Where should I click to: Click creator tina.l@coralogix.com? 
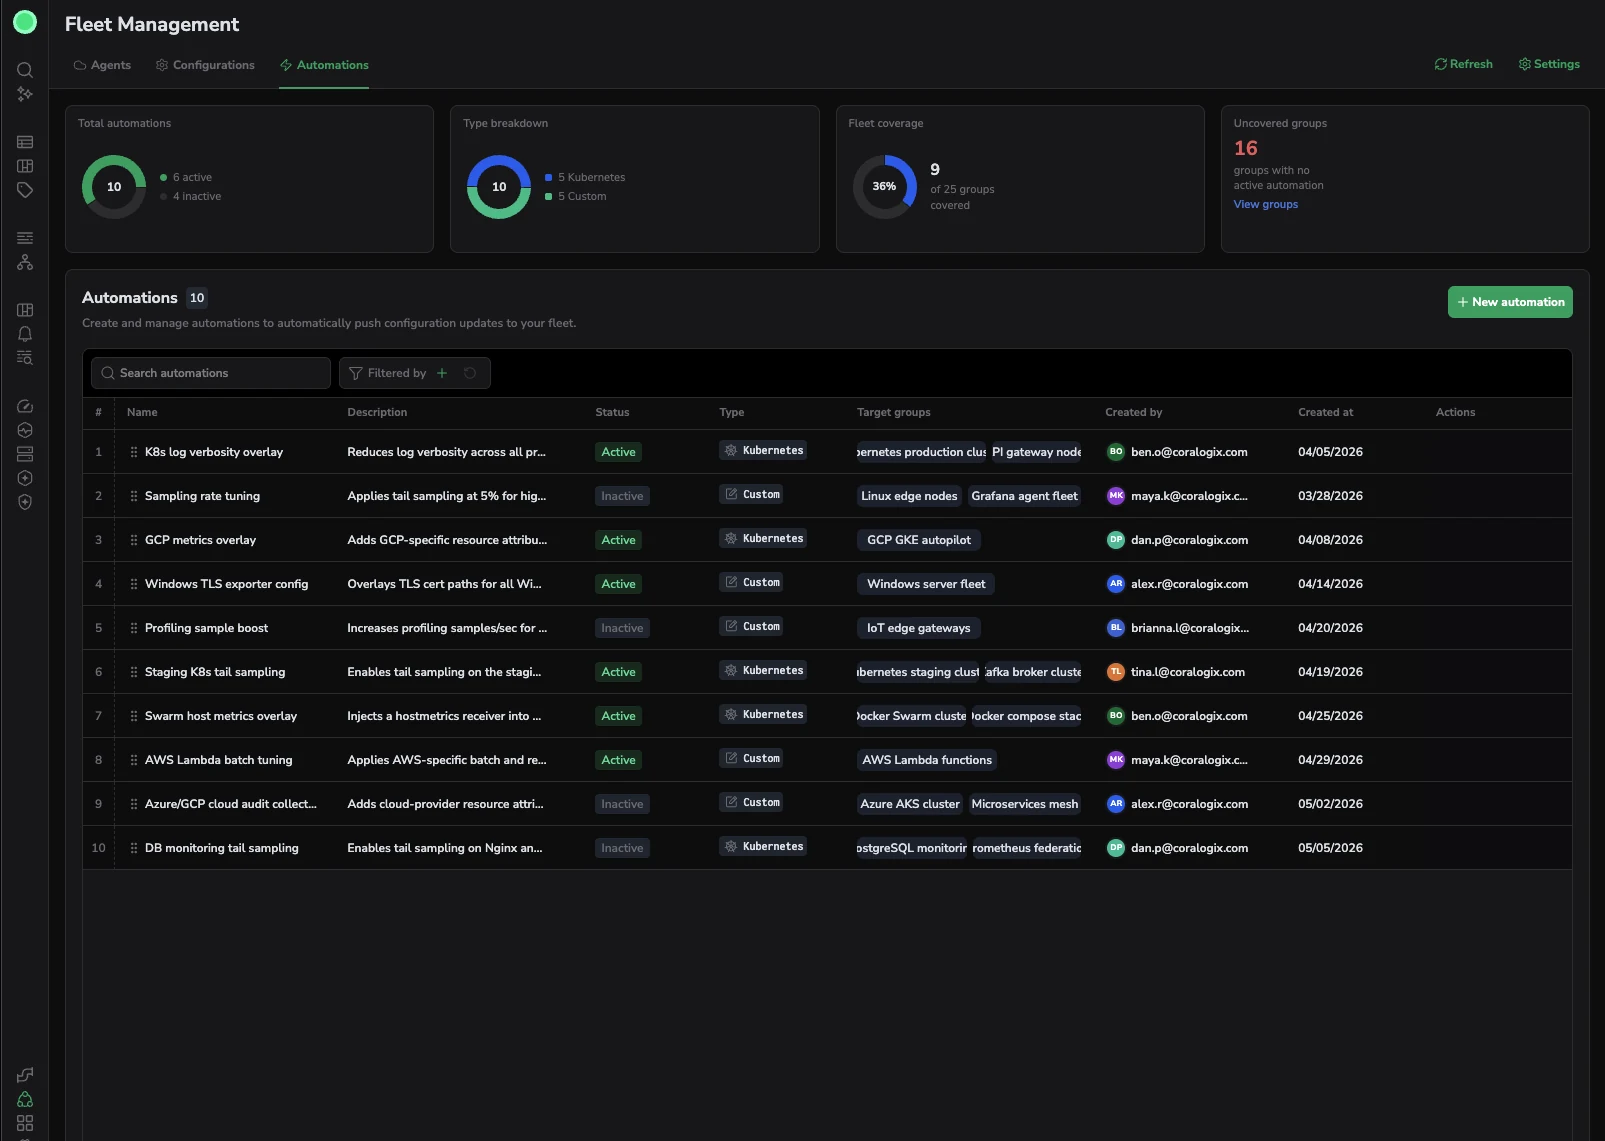click(x=1176, y=672)
